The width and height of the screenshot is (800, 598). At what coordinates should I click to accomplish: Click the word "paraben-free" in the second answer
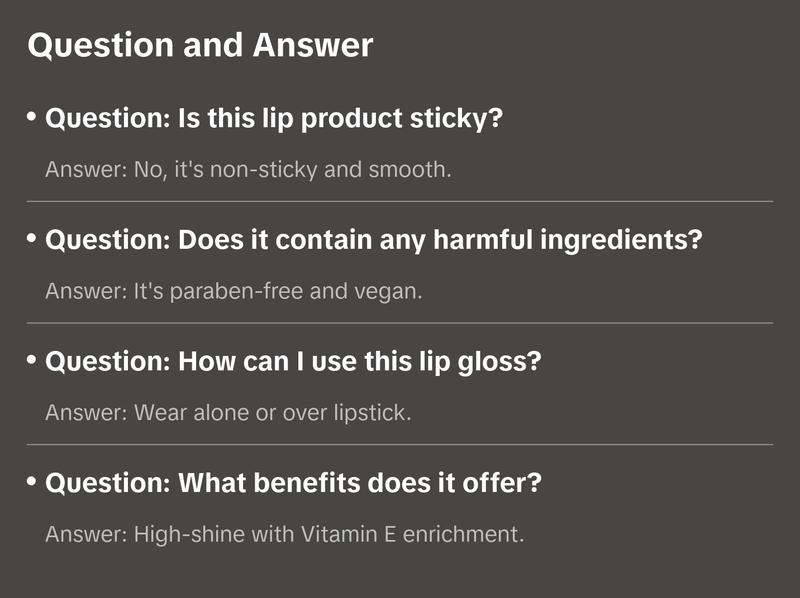click(x=218, y=292)
